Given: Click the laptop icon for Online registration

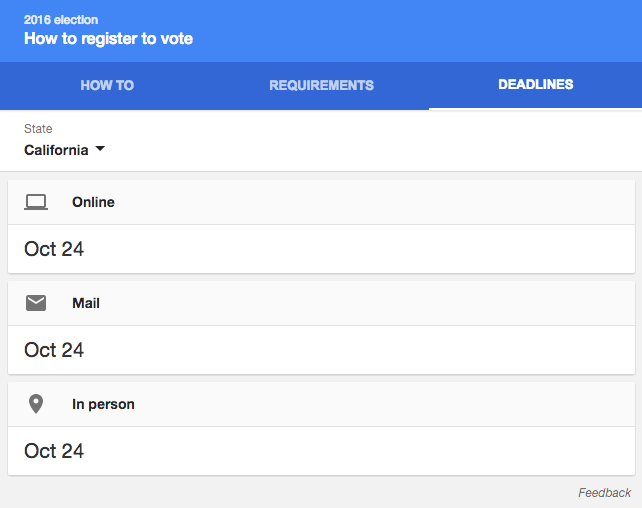Looking at the screenshot, I should point(36,202).
